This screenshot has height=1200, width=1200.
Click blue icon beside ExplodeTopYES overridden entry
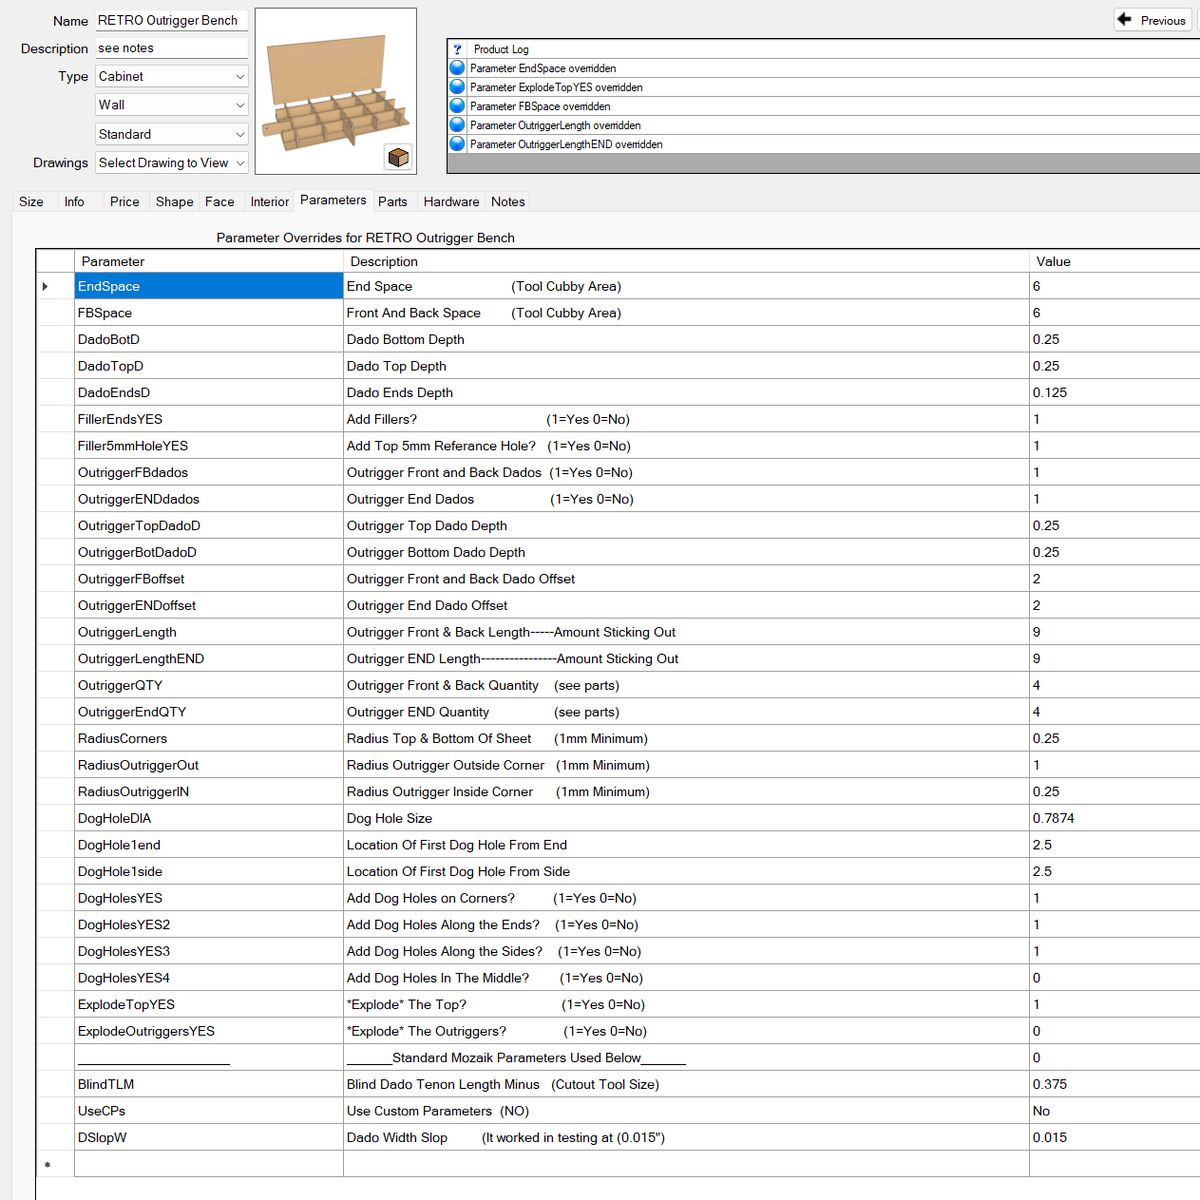[457, 87]
